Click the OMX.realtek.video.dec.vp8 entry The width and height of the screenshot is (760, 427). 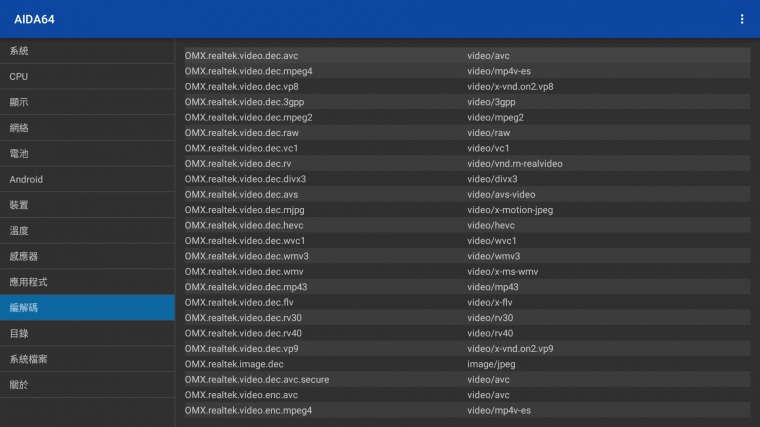(x=467, y=87)
